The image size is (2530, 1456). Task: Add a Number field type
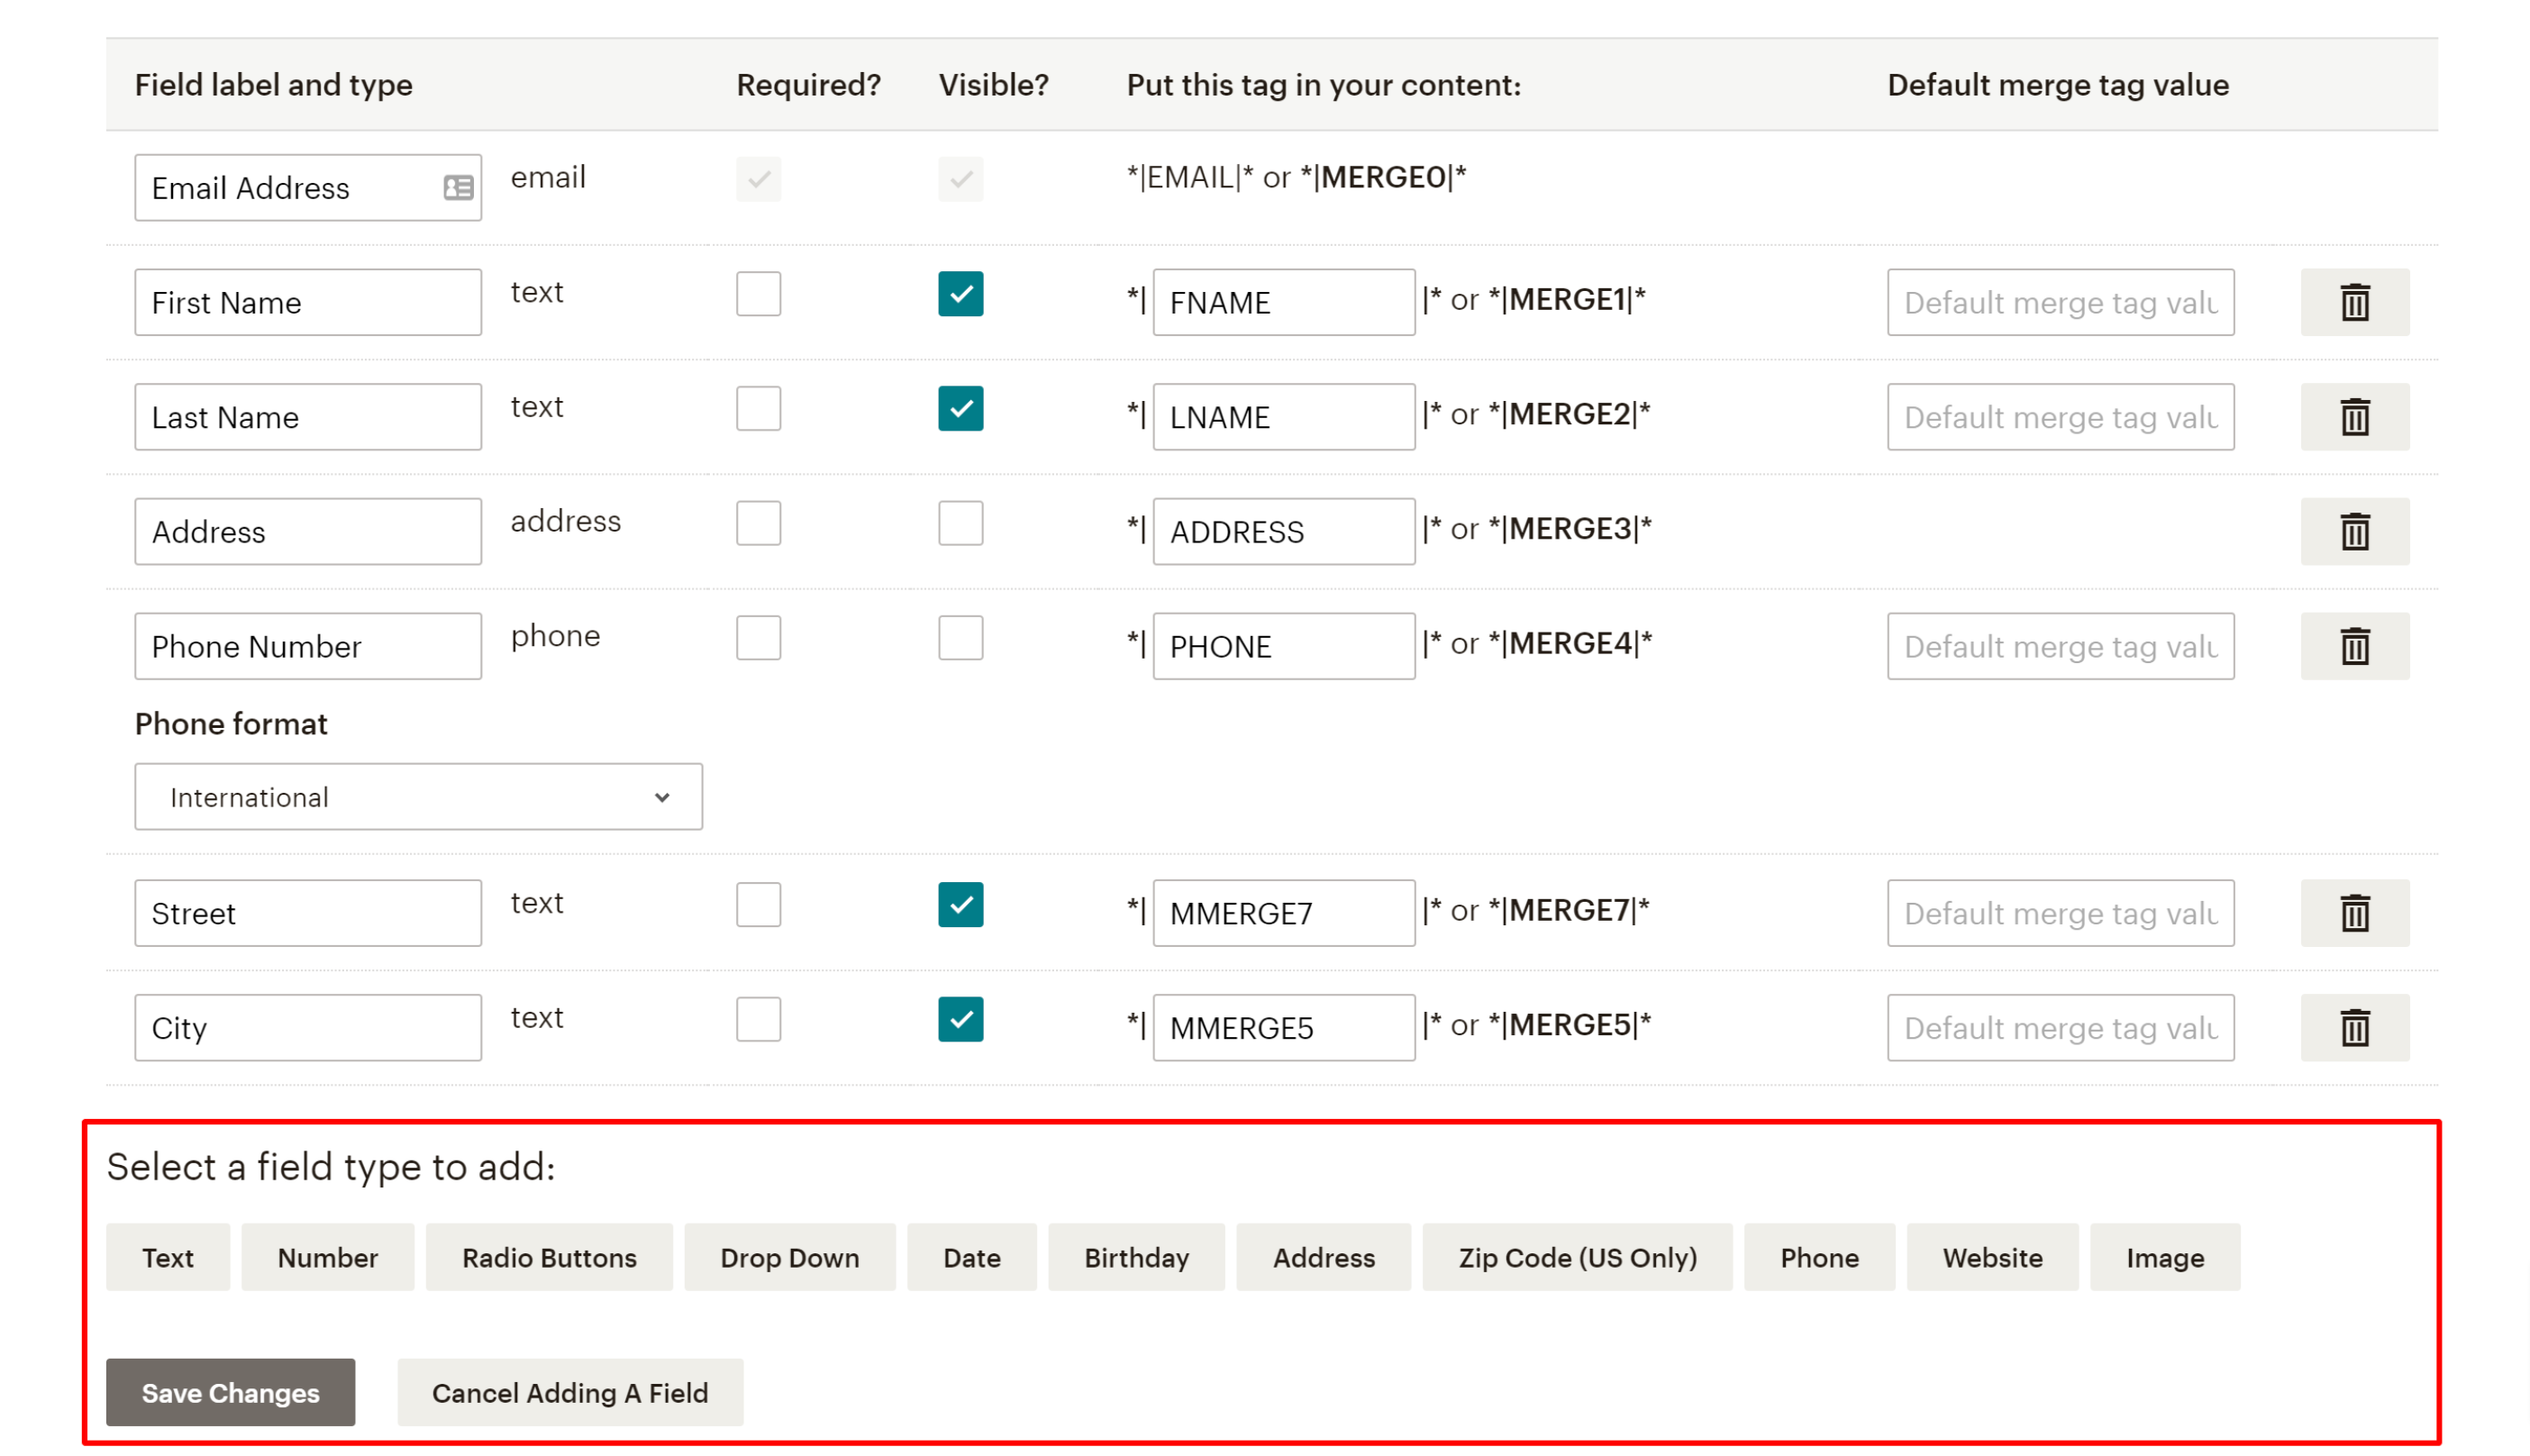coord(327,1257)
